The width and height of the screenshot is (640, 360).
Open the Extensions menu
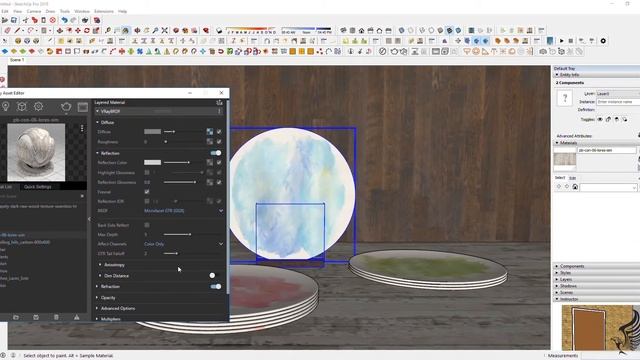click(x=104, y=11)
